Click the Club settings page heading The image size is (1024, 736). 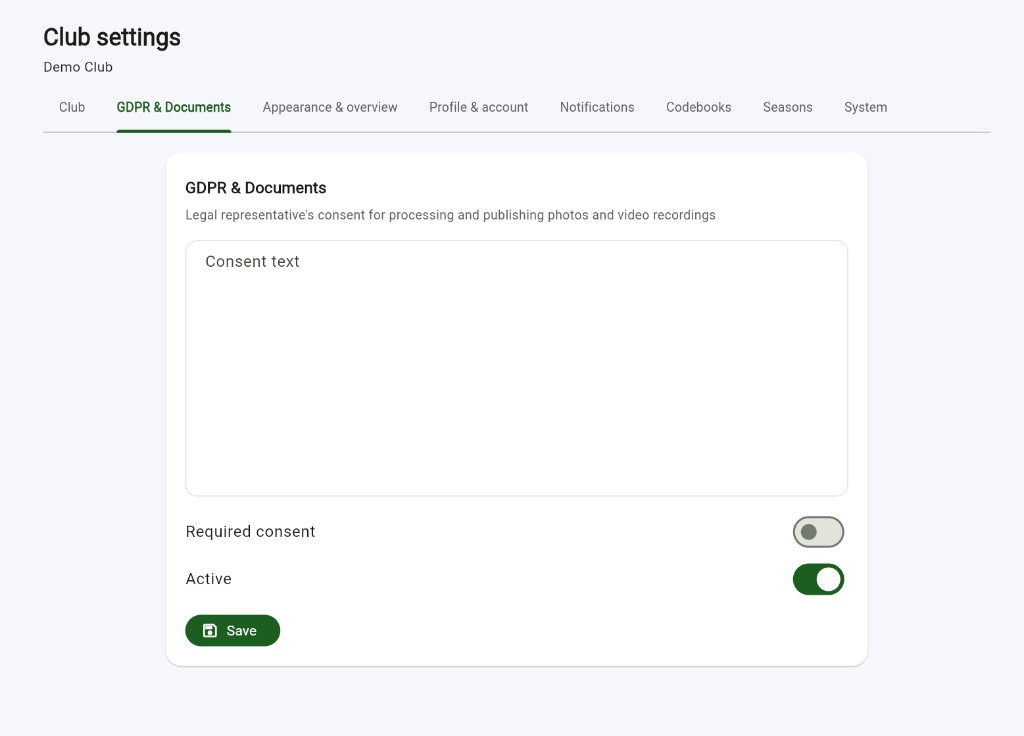pos(112,37)
